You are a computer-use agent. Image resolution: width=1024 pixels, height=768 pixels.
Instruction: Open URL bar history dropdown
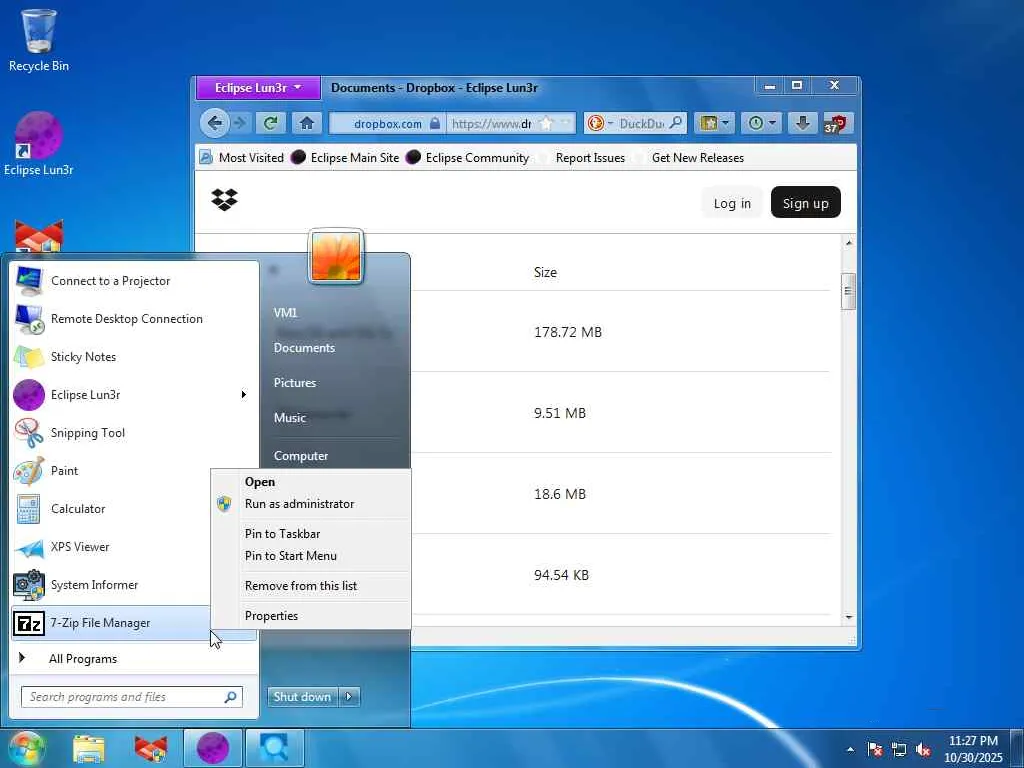(565, 123)
